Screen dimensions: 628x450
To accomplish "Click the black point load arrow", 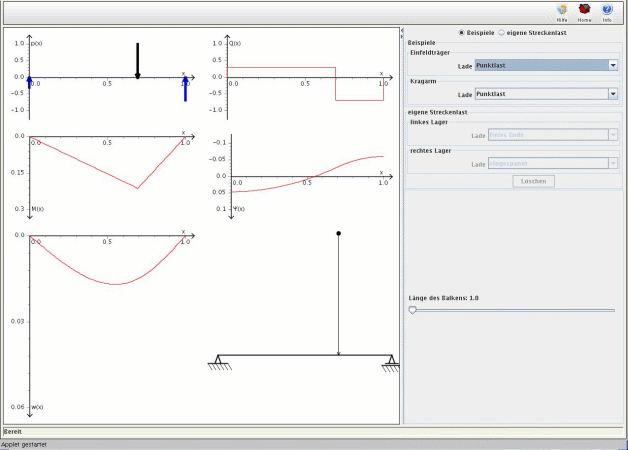I will point(138,60).
